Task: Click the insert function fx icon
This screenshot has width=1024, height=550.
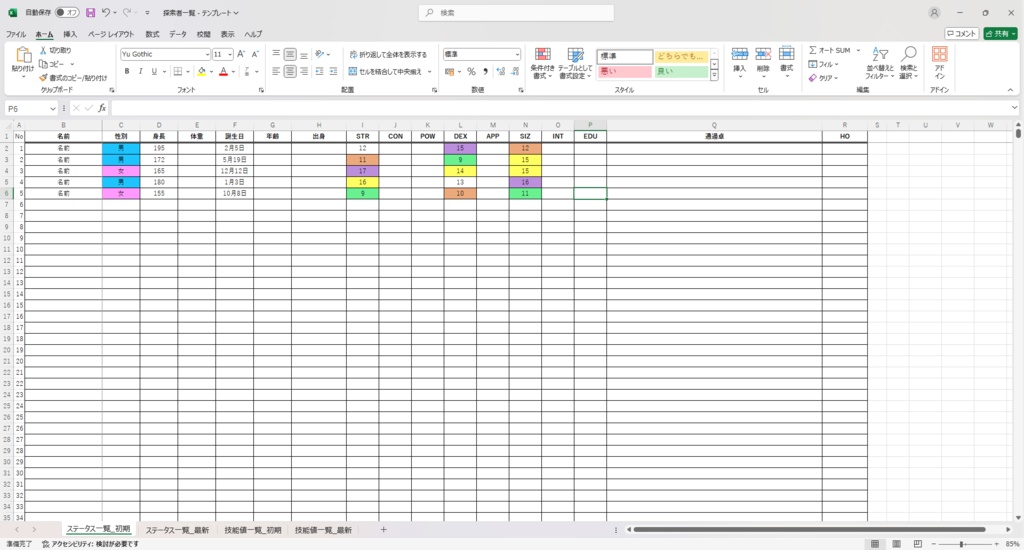Action: [102, 108]
